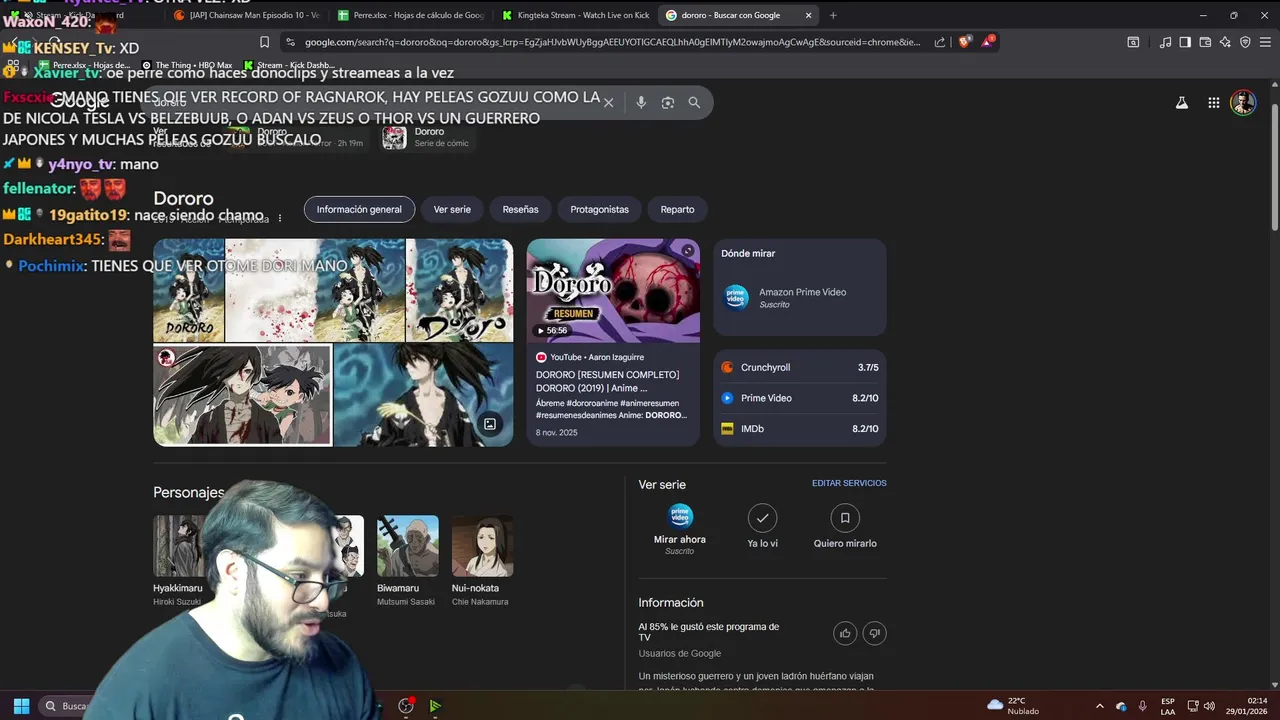Open the IMDb 8.2/10 rating row
Image resolution: width=1280 pixels, height=720 pixels.
[x=800, y=428]
